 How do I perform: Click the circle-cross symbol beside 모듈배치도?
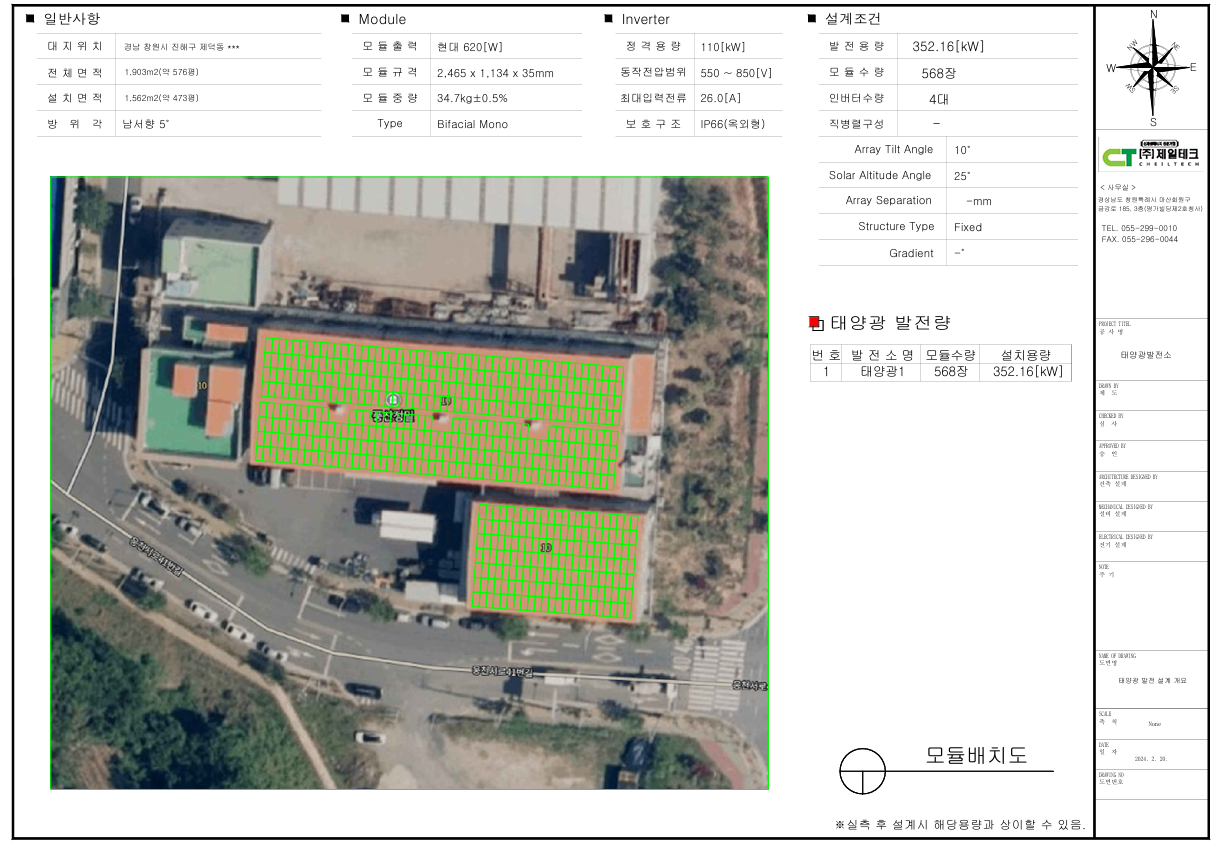click(862, 773)
